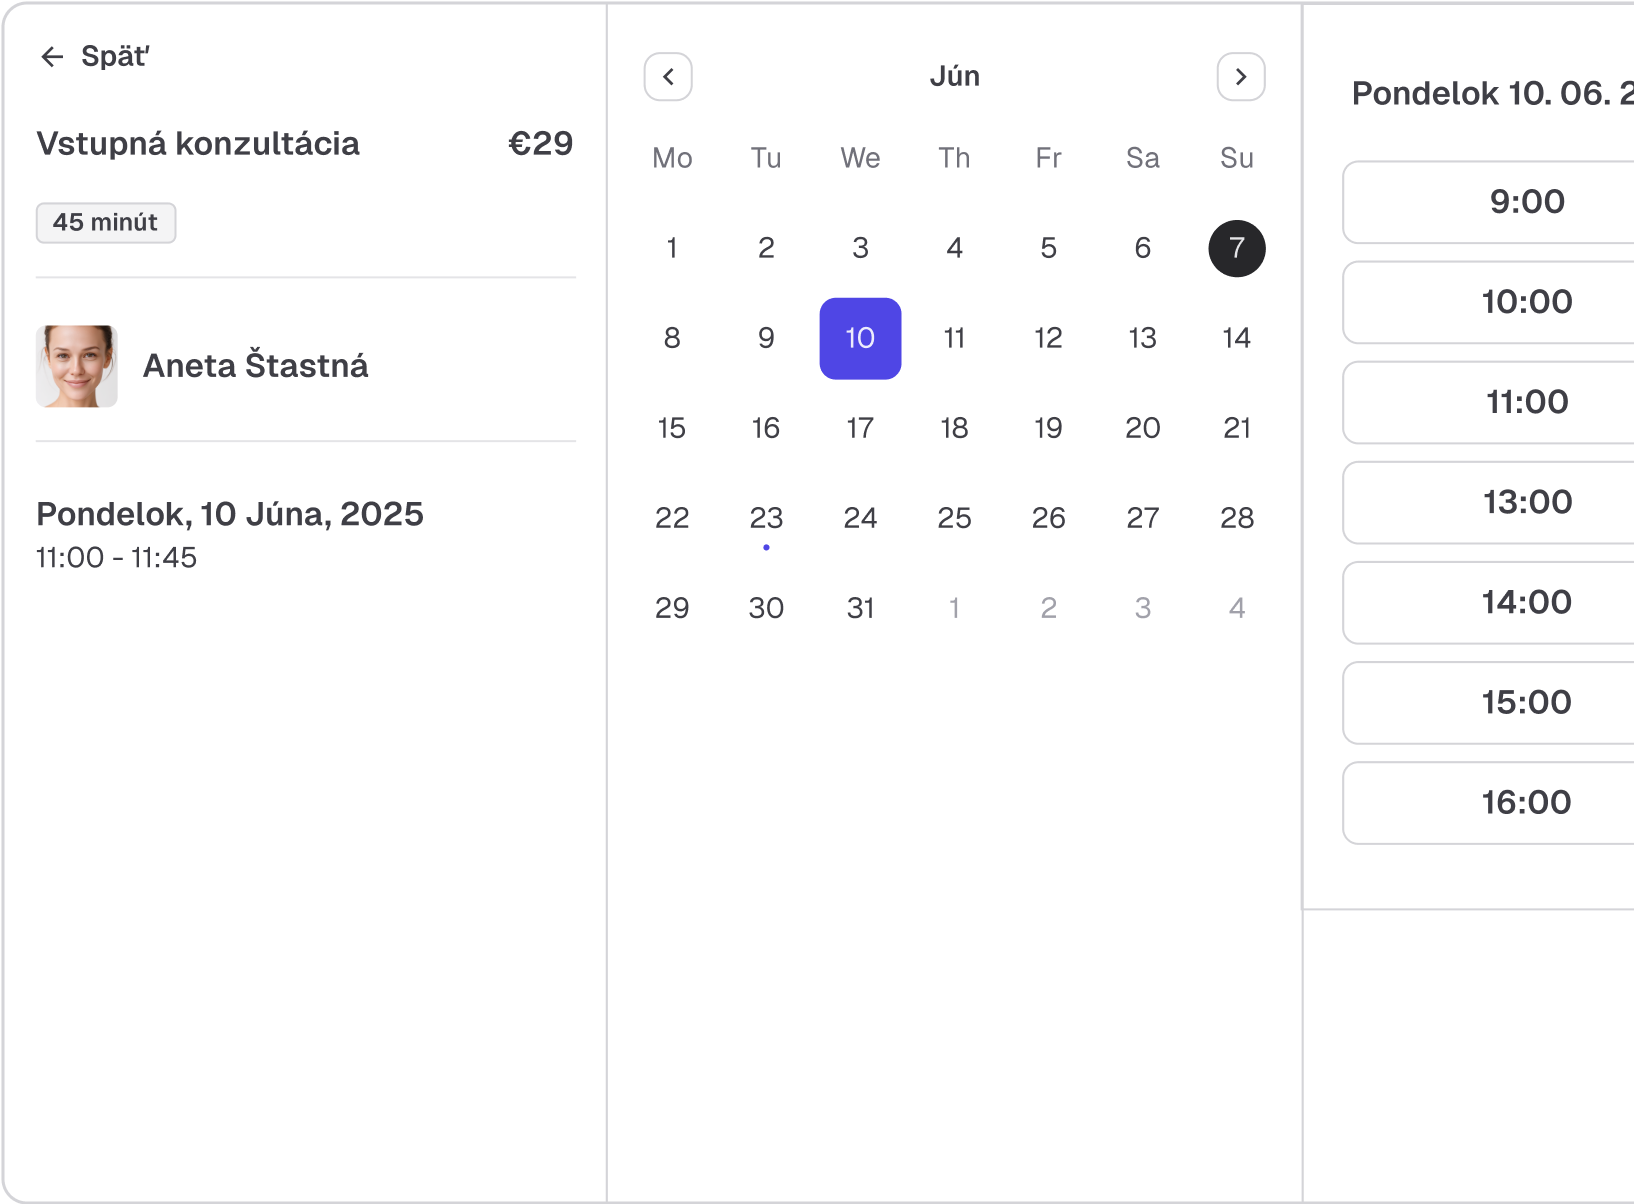Click Aneta Šťastná's profile photo
Viewport: 1634px width, 1204px height.
(x=77, y=366)
